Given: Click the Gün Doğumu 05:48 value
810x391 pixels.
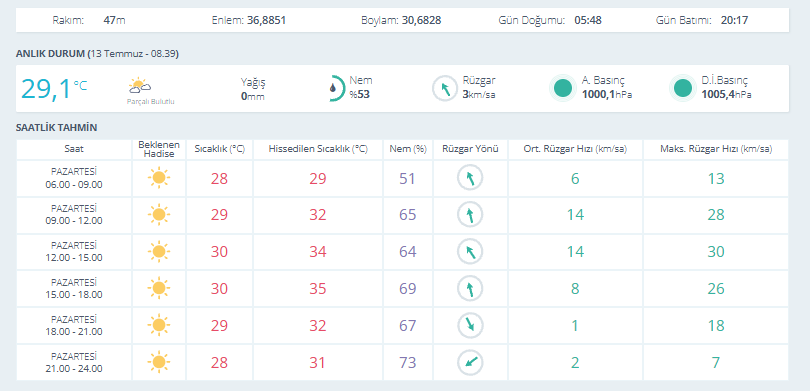Looking at the screenshot, I should [588, 21].
